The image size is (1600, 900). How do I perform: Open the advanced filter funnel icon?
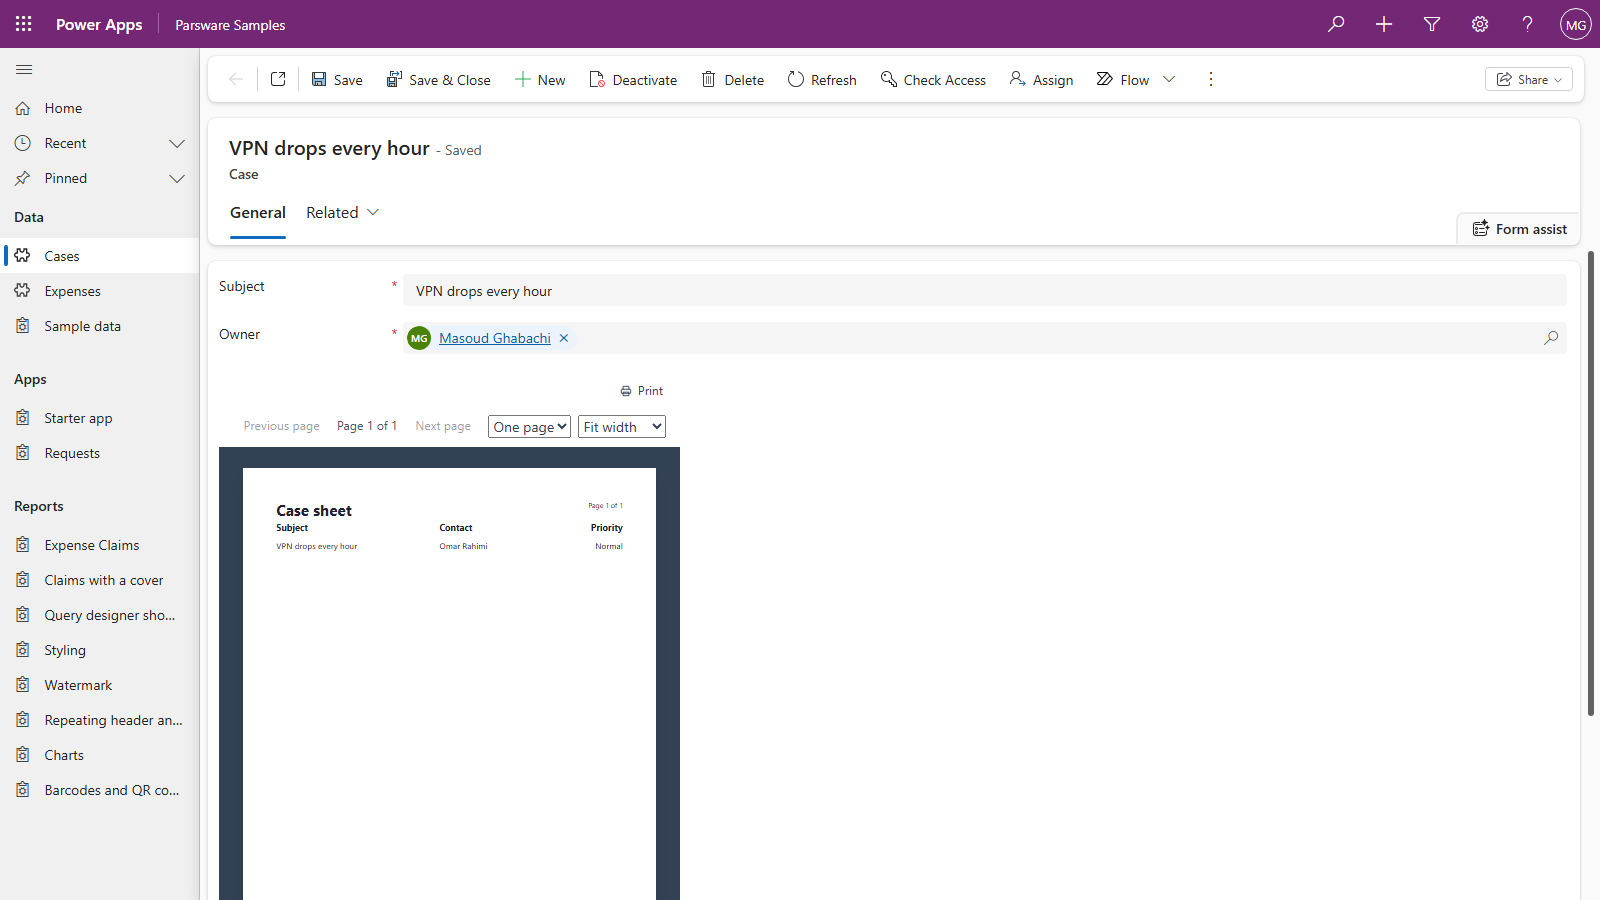[1432, 24]
